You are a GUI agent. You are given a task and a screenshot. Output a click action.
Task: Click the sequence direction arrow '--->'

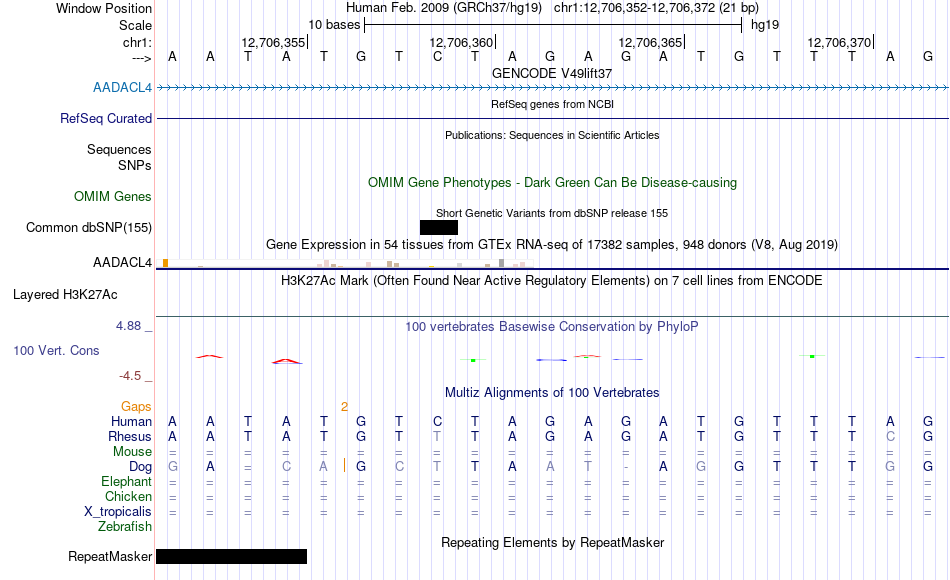[141, 58]
